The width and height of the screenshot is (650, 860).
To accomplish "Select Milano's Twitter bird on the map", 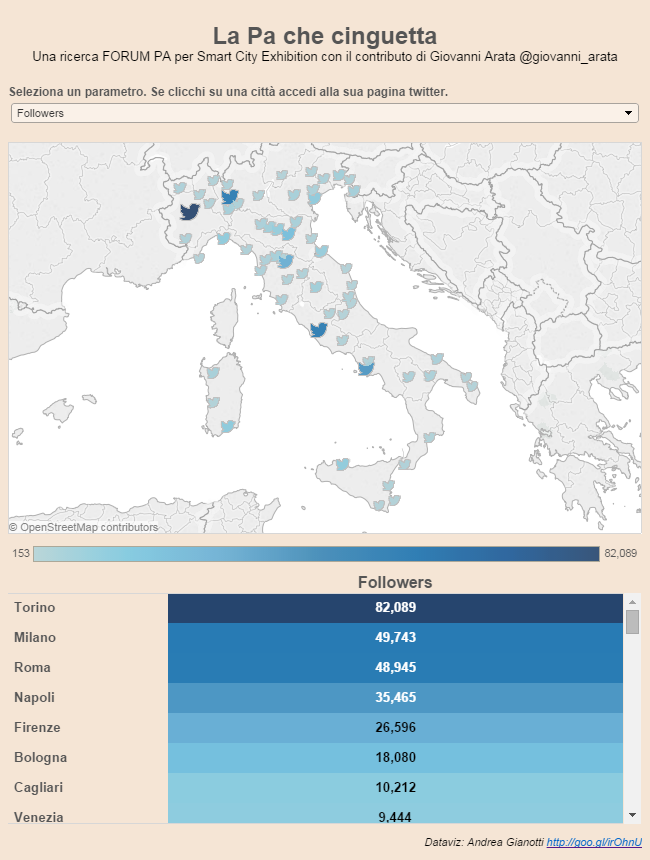I will coord(229,197).
